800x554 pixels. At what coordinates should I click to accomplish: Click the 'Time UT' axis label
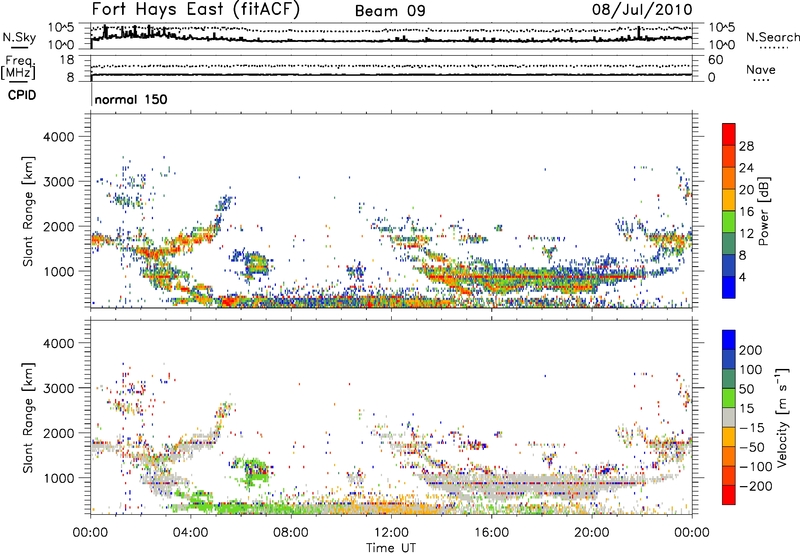click(x=391, y=548)
